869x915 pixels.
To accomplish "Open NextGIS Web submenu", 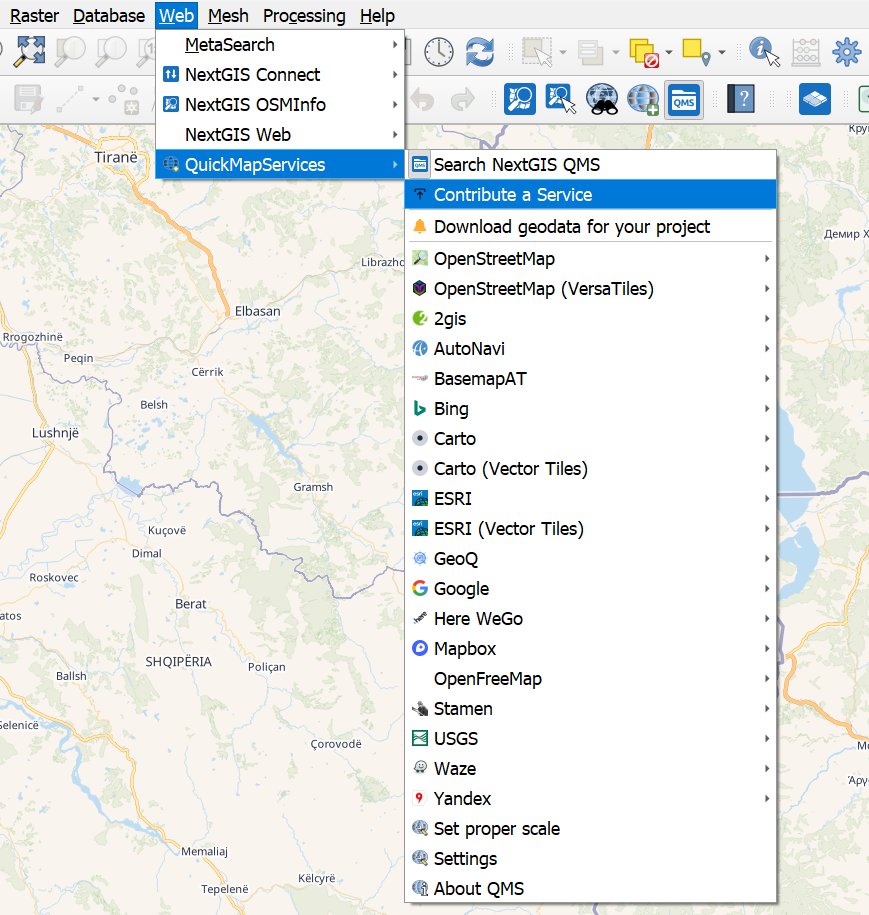I will click(280, 135).
